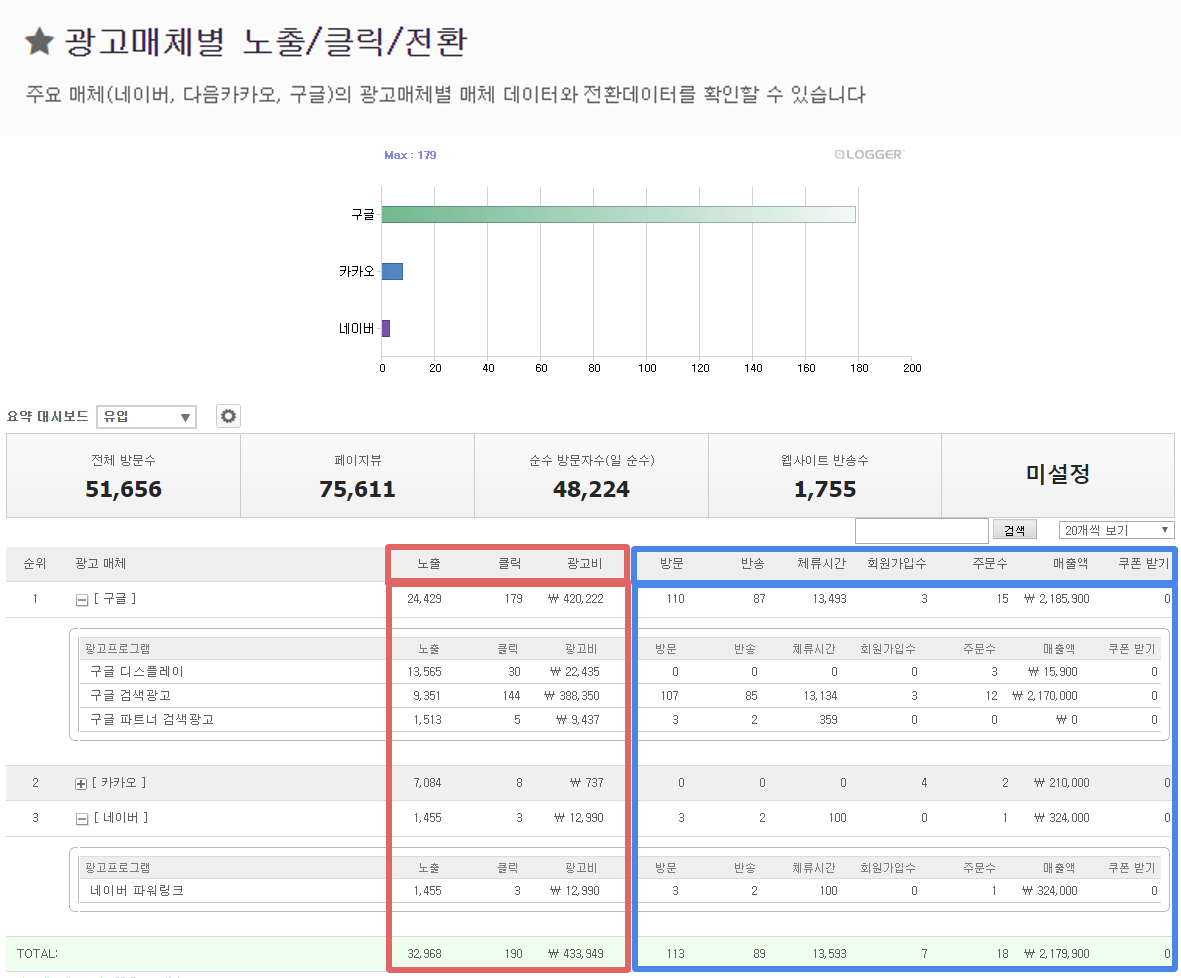Image resolution: width=1181 pixels, height=978 pixels.
Task: Click the ₩ 210,000 sales value for 카카오
Action: tap(1061, 783)
